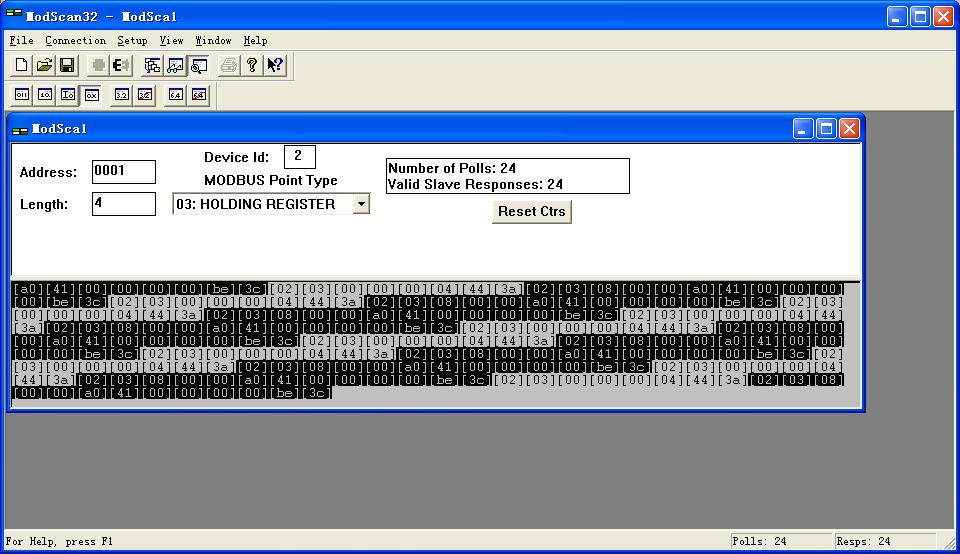The image size is (960, 554).
Task: Click the Length input field
Action: coord(124,204)
